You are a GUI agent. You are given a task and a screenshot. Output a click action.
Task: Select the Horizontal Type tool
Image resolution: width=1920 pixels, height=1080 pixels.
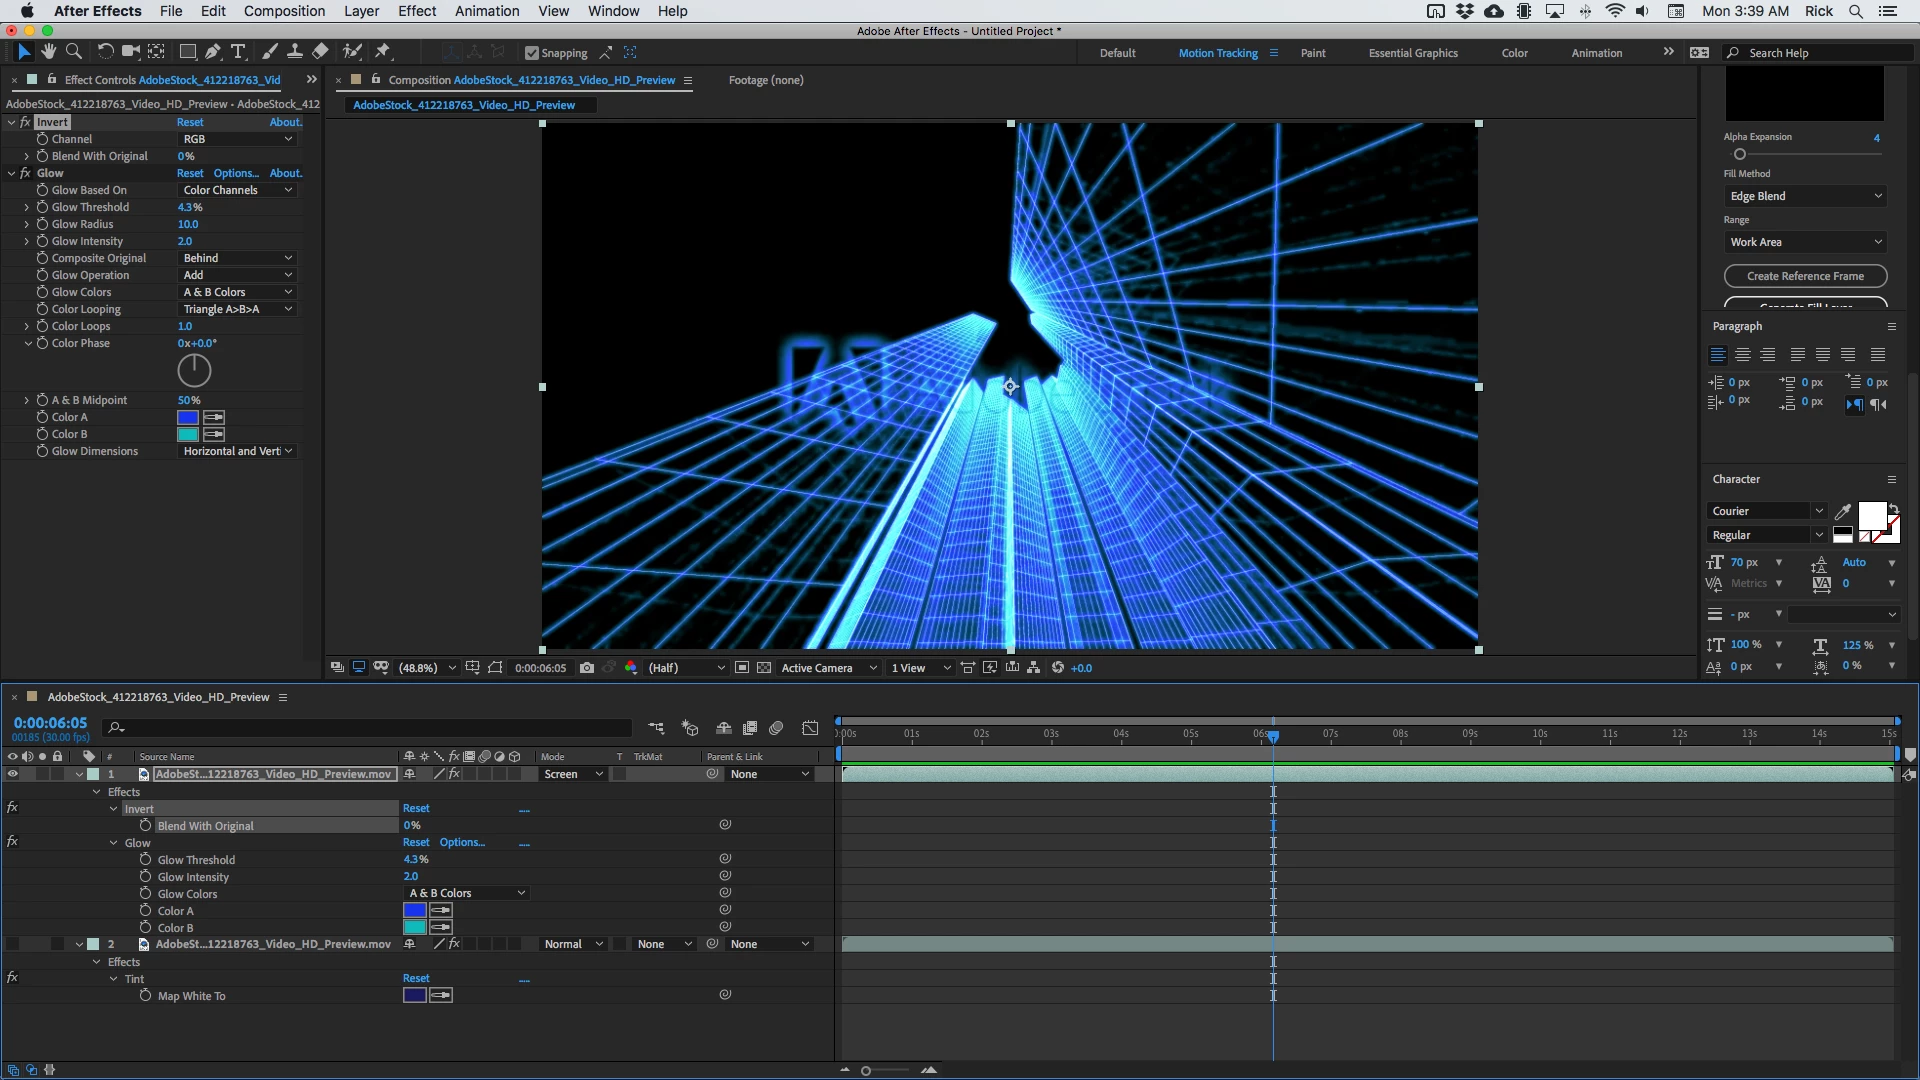point(238,52)
